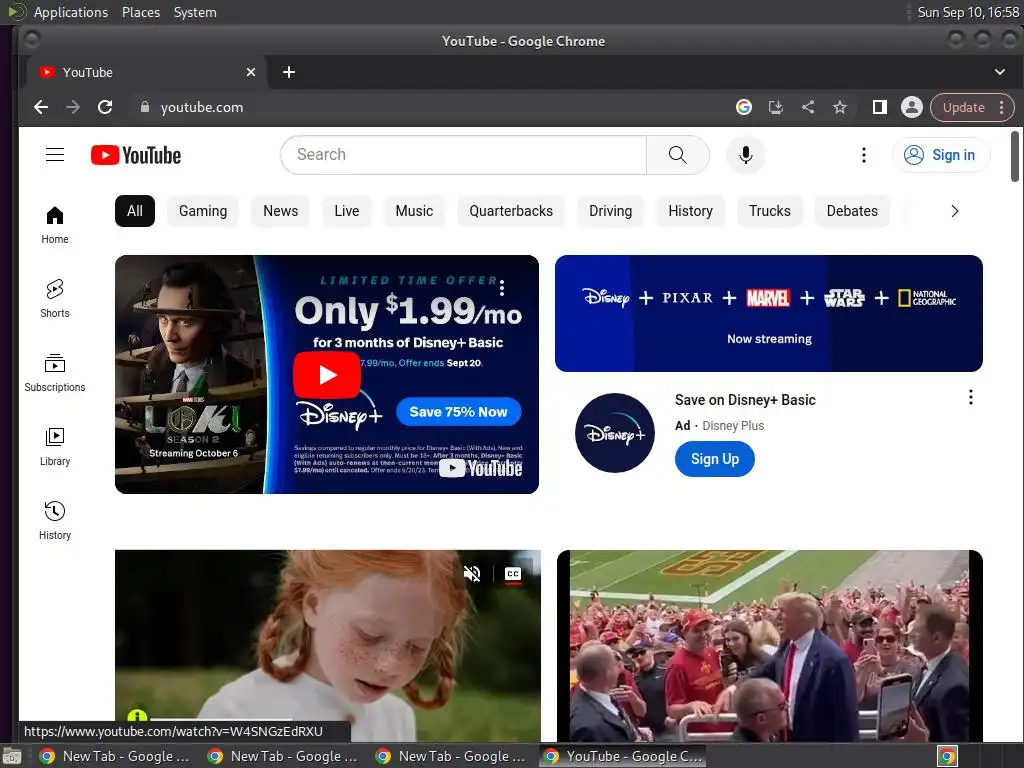Click the Chrome Update button

pos(963,107)
